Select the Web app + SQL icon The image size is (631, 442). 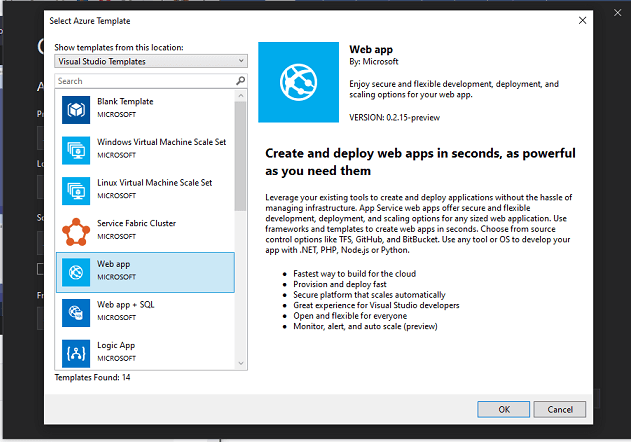(76, 313)
